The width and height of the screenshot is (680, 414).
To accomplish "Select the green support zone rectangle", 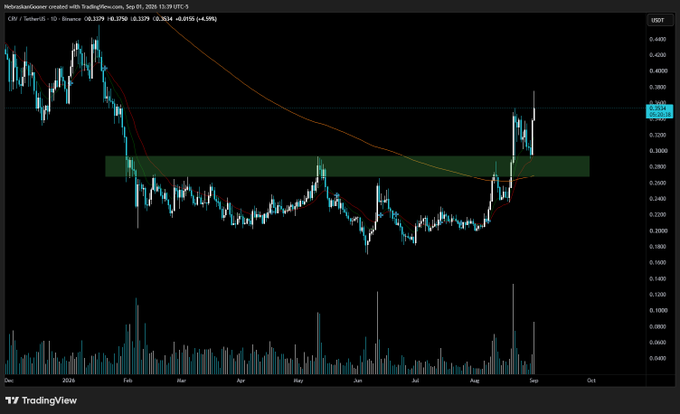I will coord(347,166).
